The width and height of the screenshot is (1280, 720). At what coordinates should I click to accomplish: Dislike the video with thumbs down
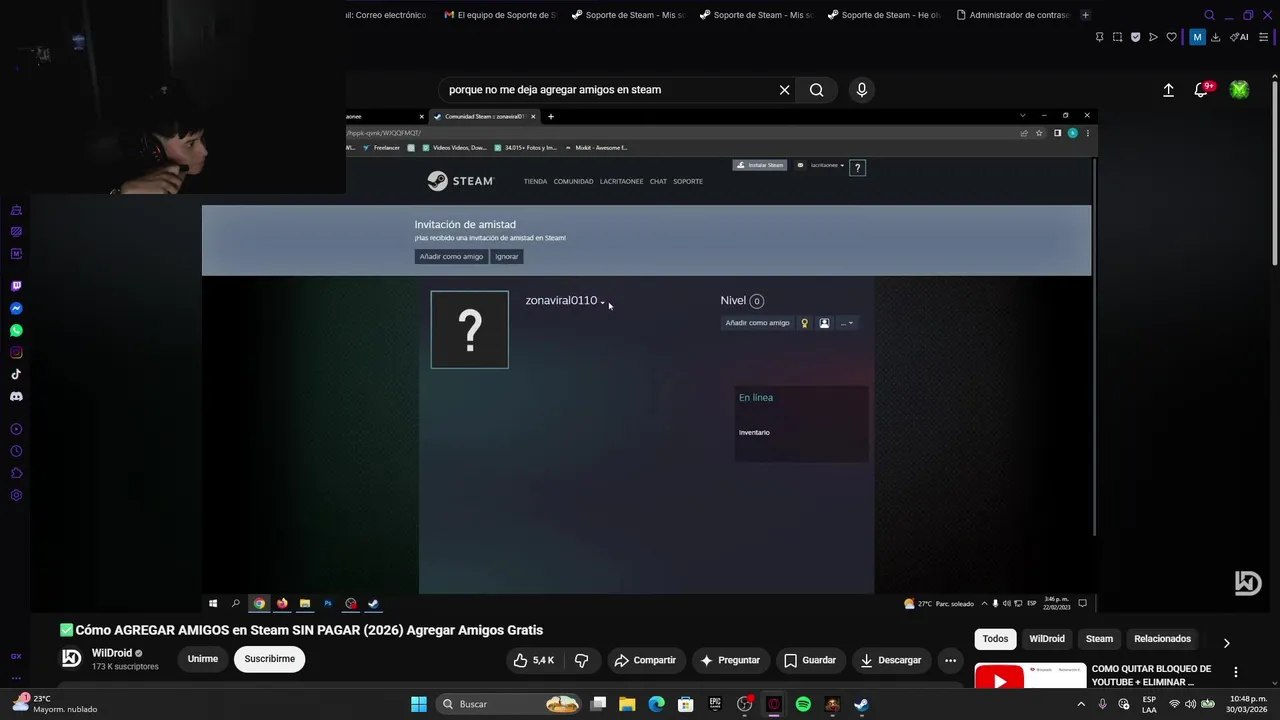(x=581, y=660)
